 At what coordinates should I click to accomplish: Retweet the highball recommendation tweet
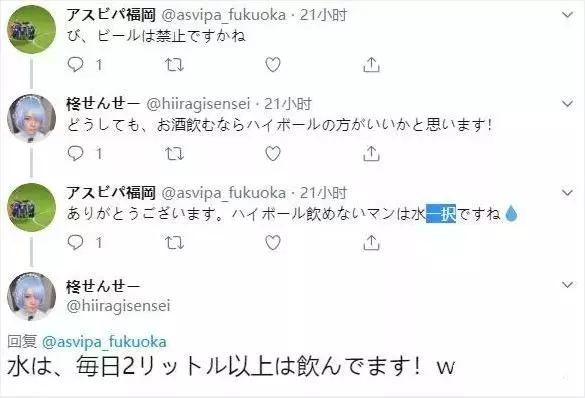[175, 154]
